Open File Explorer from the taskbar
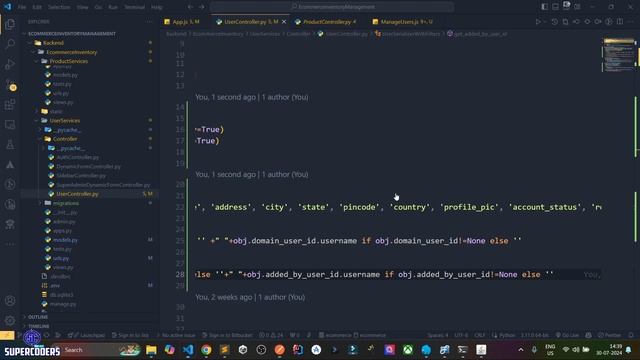 (151, 350)
